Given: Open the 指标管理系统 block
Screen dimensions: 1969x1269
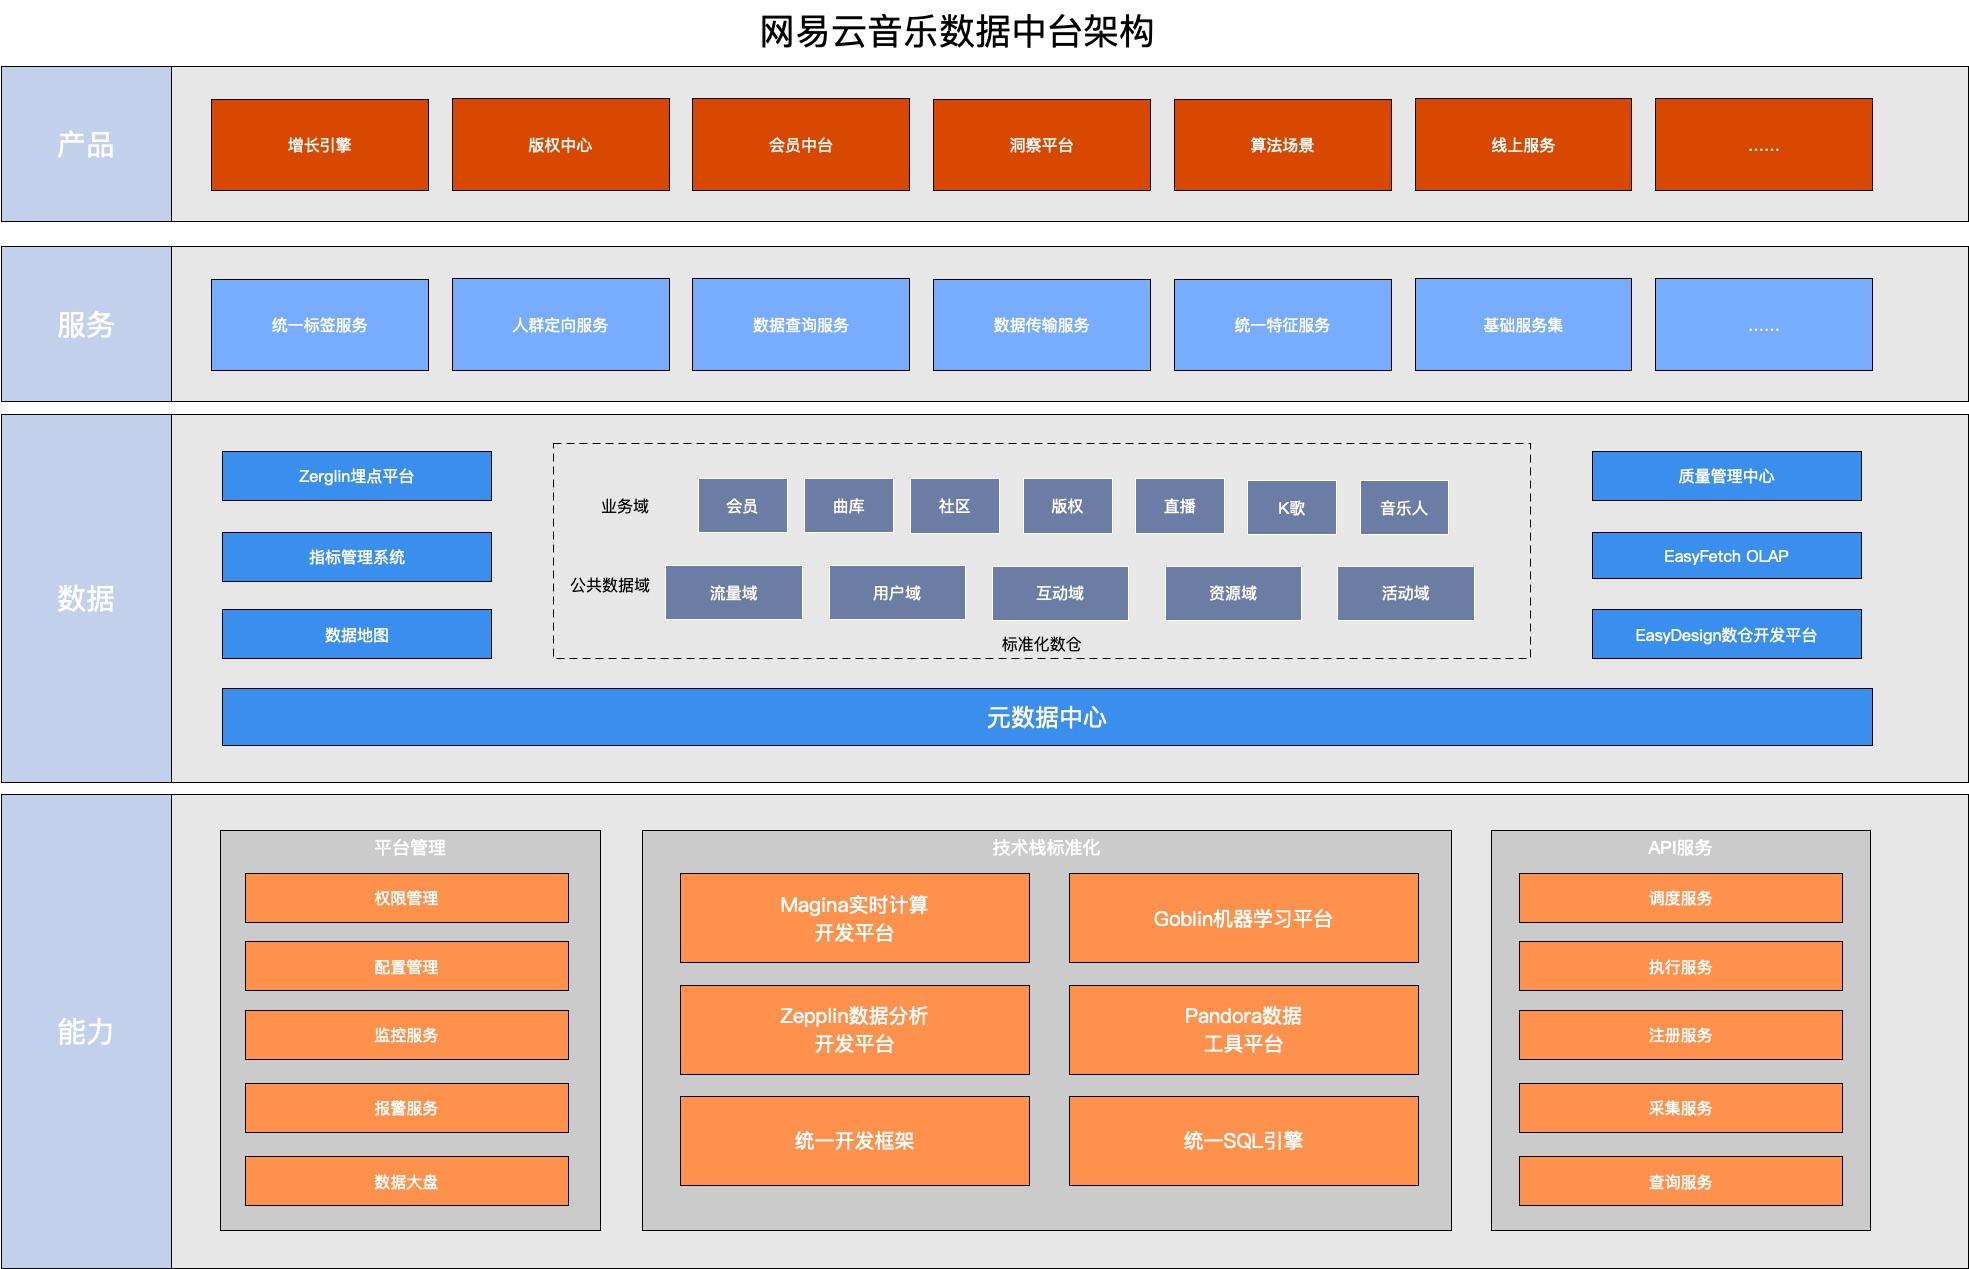Looking at the screenshot, I should click(x=356, y=557).
